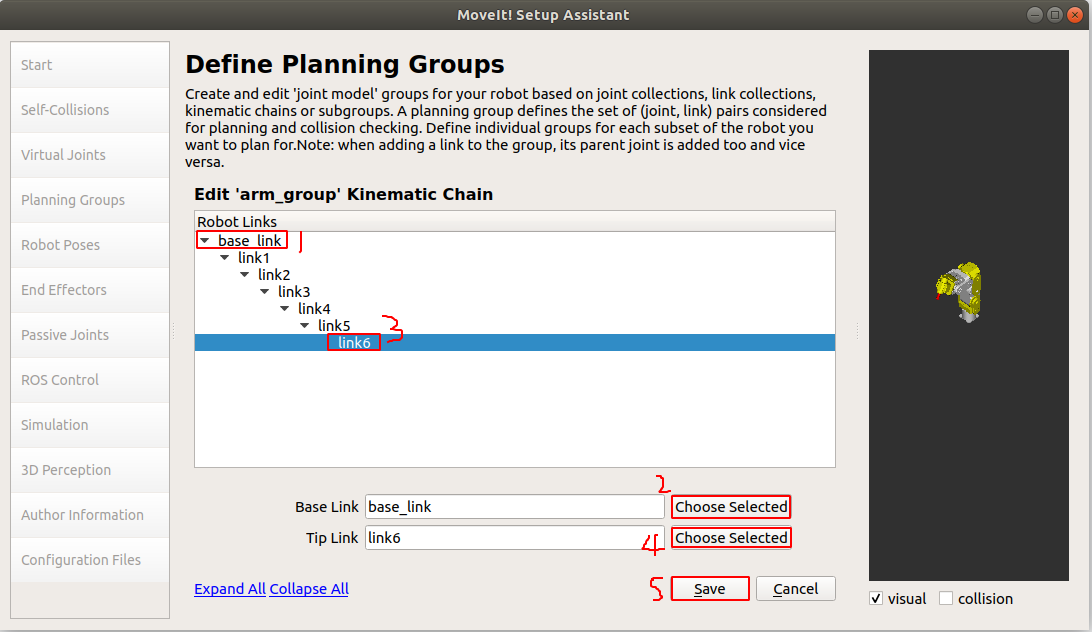Focus the Base Link text field
1092x632 pixels.
(514, 507)
